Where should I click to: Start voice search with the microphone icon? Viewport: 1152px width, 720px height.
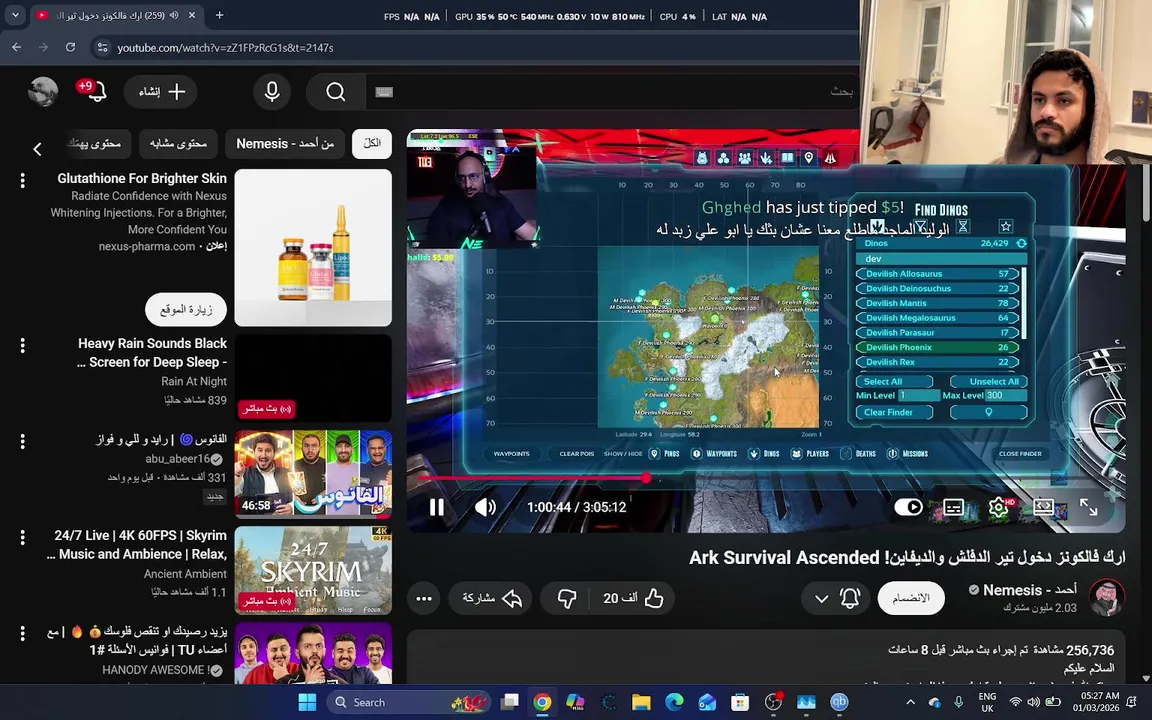click(x=272, y=92)
